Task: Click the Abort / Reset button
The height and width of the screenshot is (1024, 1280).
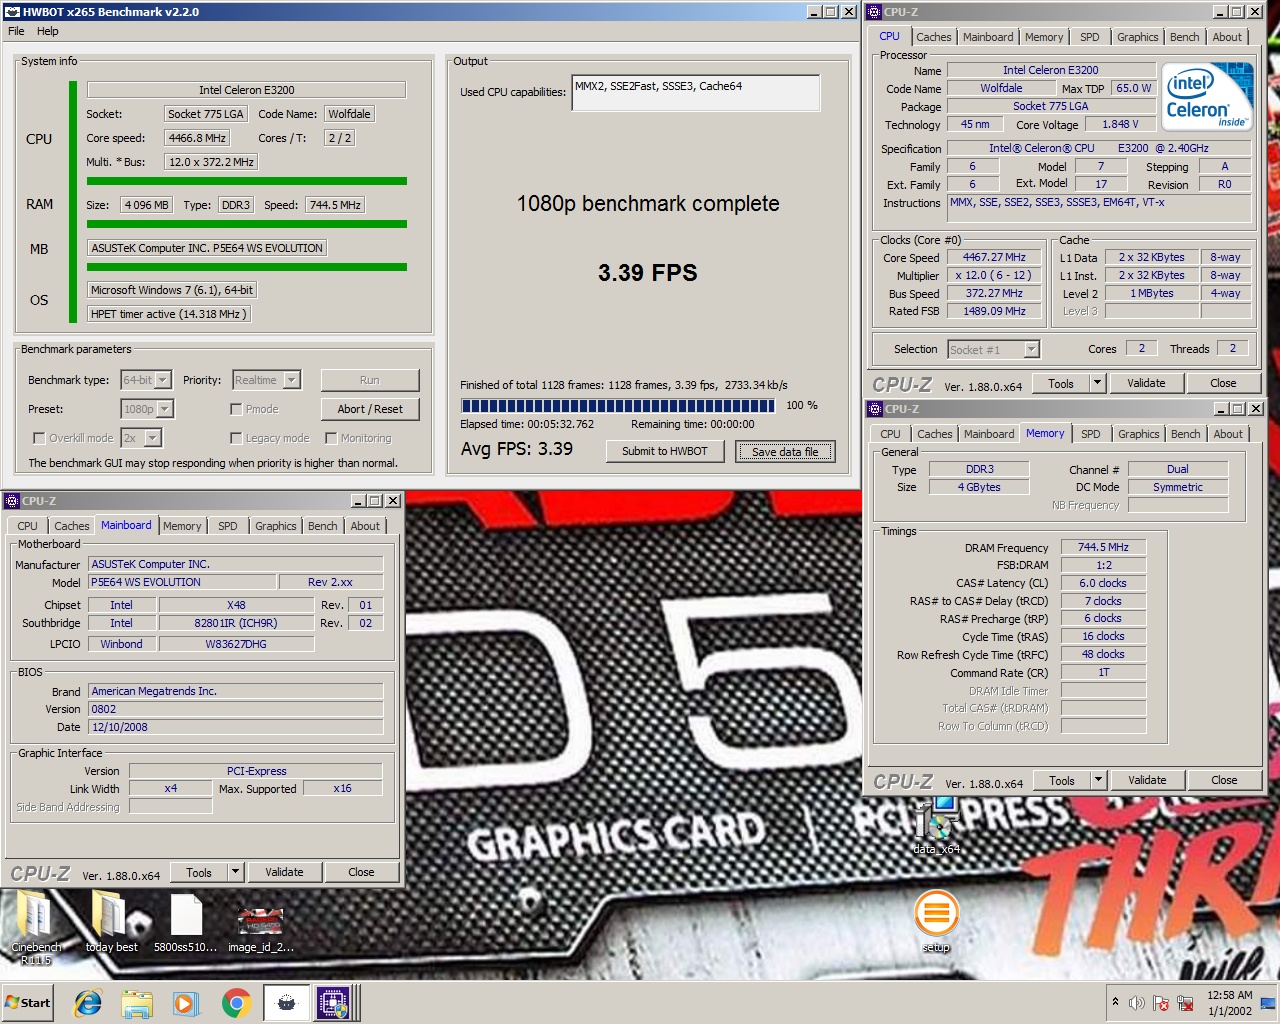Action: click(370, 409)
